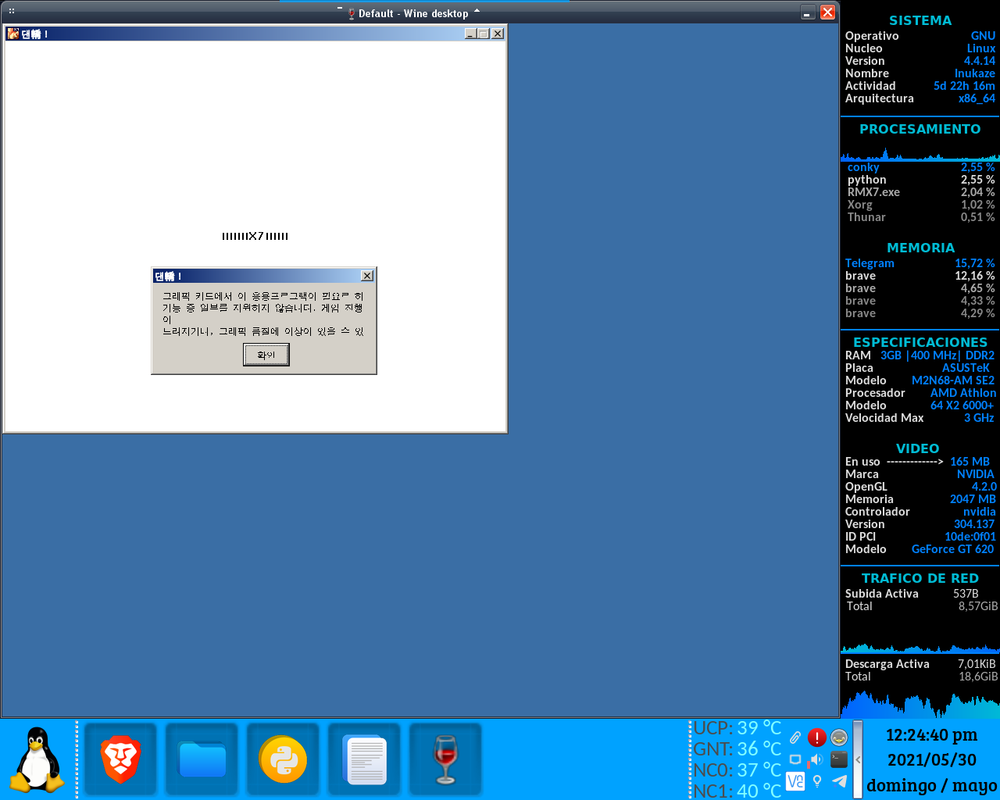1000x800 pixels.
Task: Click the 2021/05/30 date on panel
Action: pos(931,760)
